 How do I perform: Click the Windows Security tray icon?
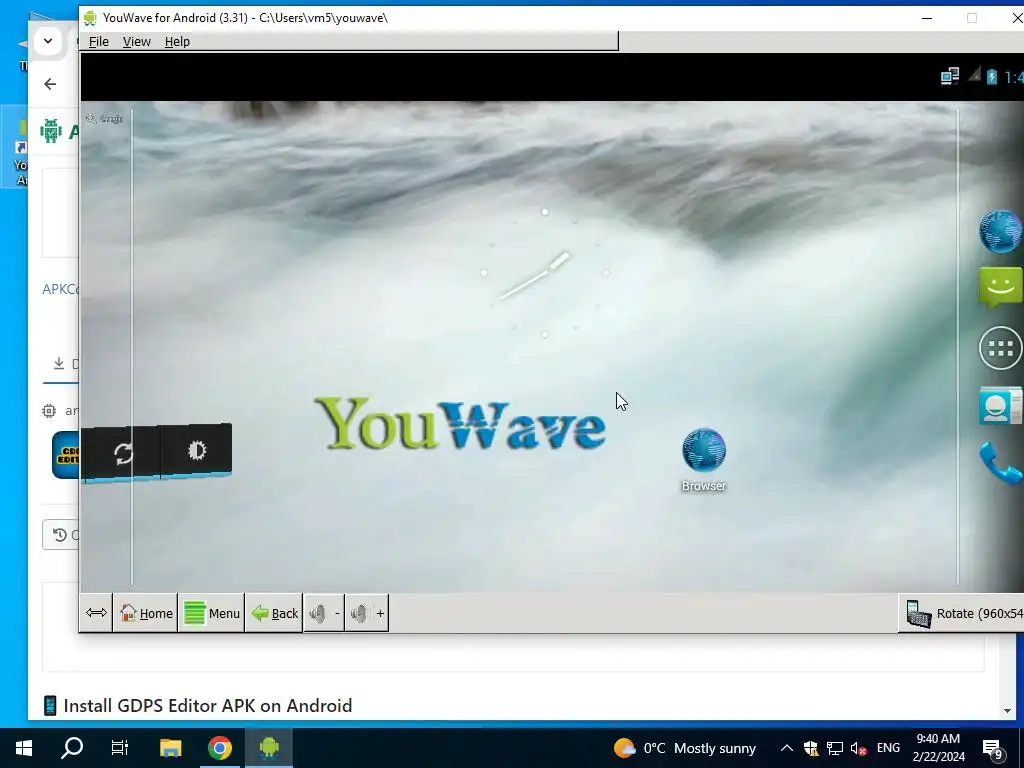(x=810, y=748)
